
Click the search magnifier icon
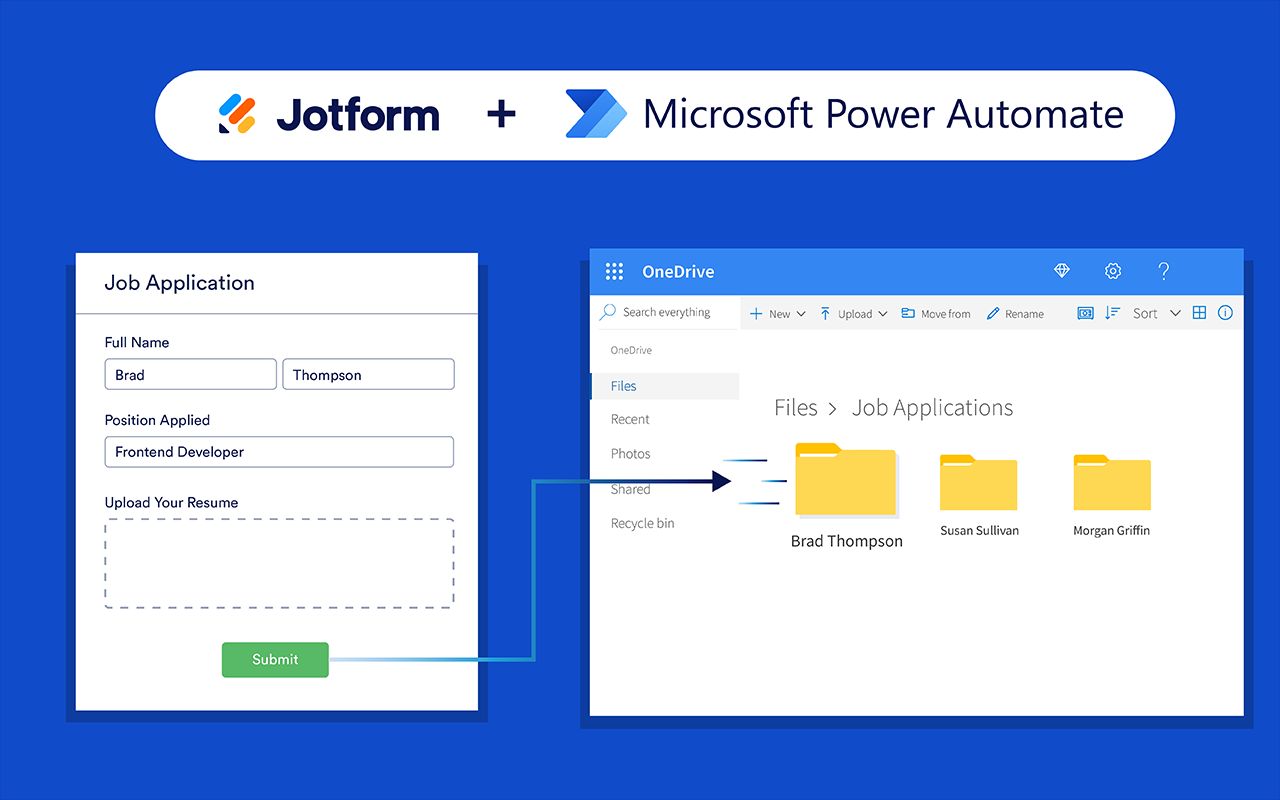[x=607, y=312]
